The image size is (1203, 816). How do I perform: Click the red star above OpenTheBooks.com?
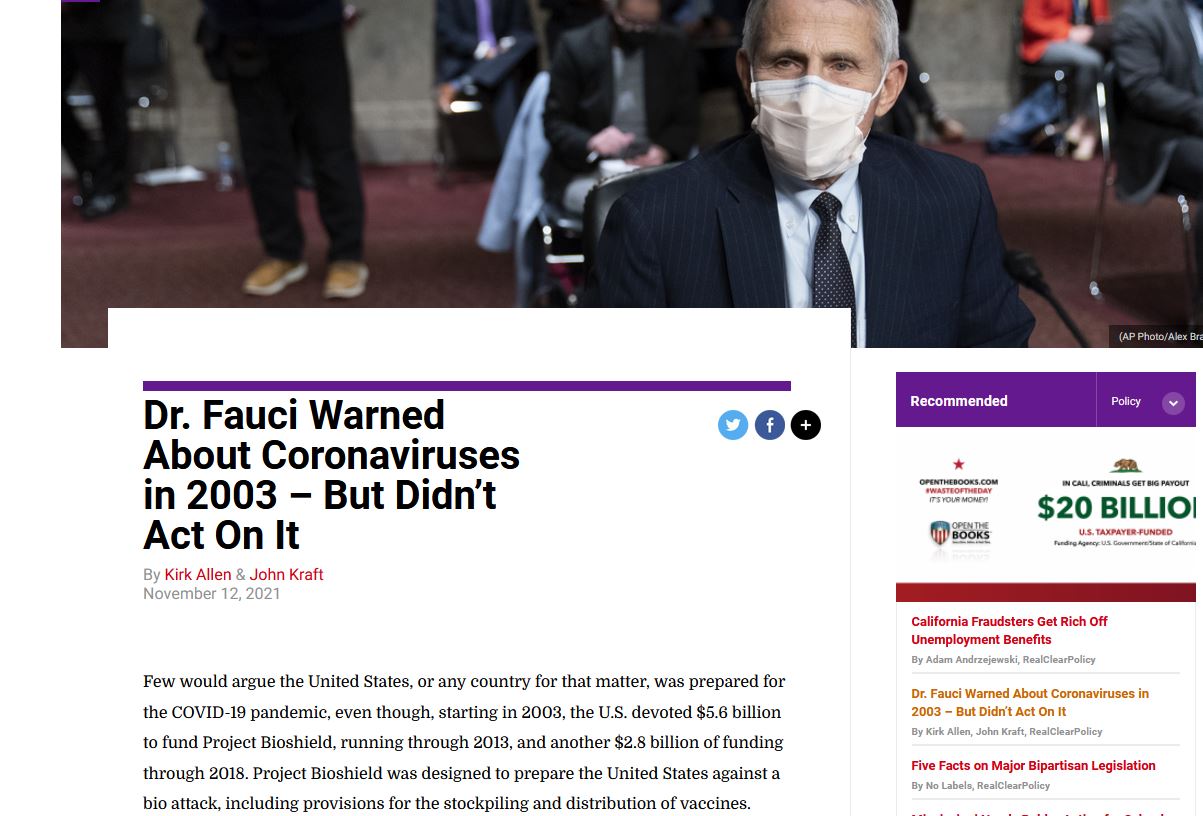point(958,464)
